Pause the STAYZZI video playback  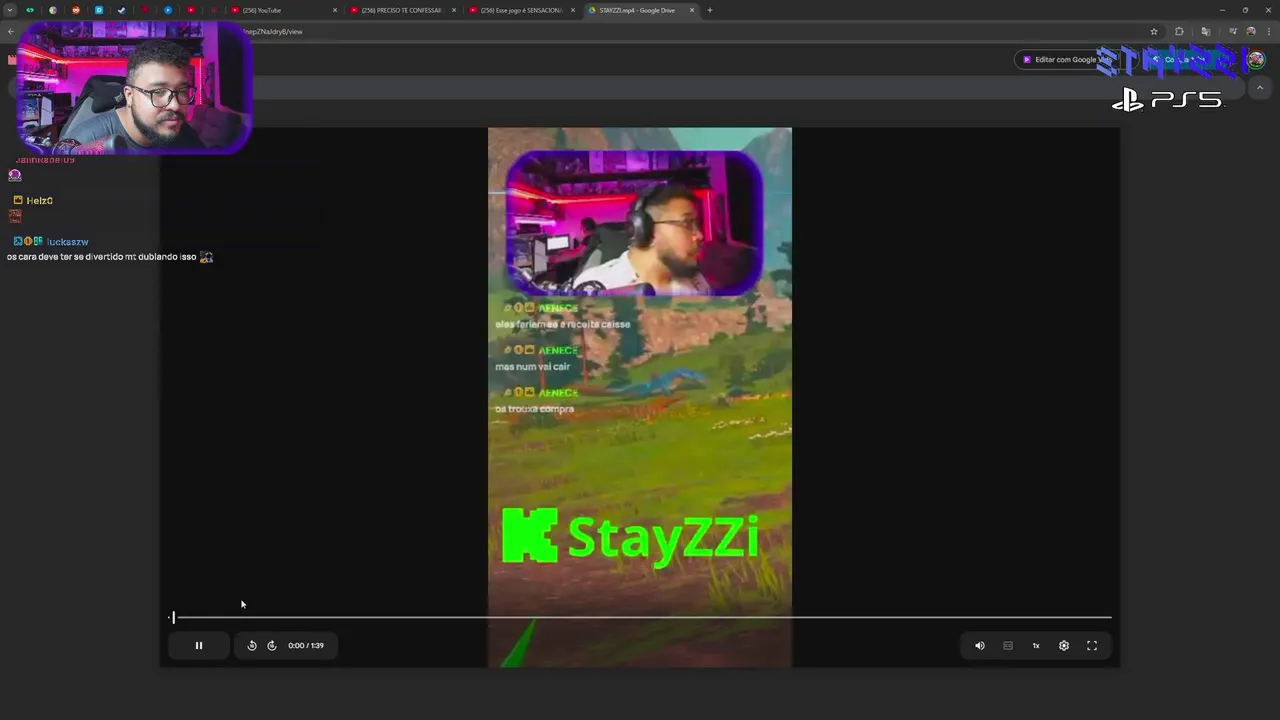198,645
